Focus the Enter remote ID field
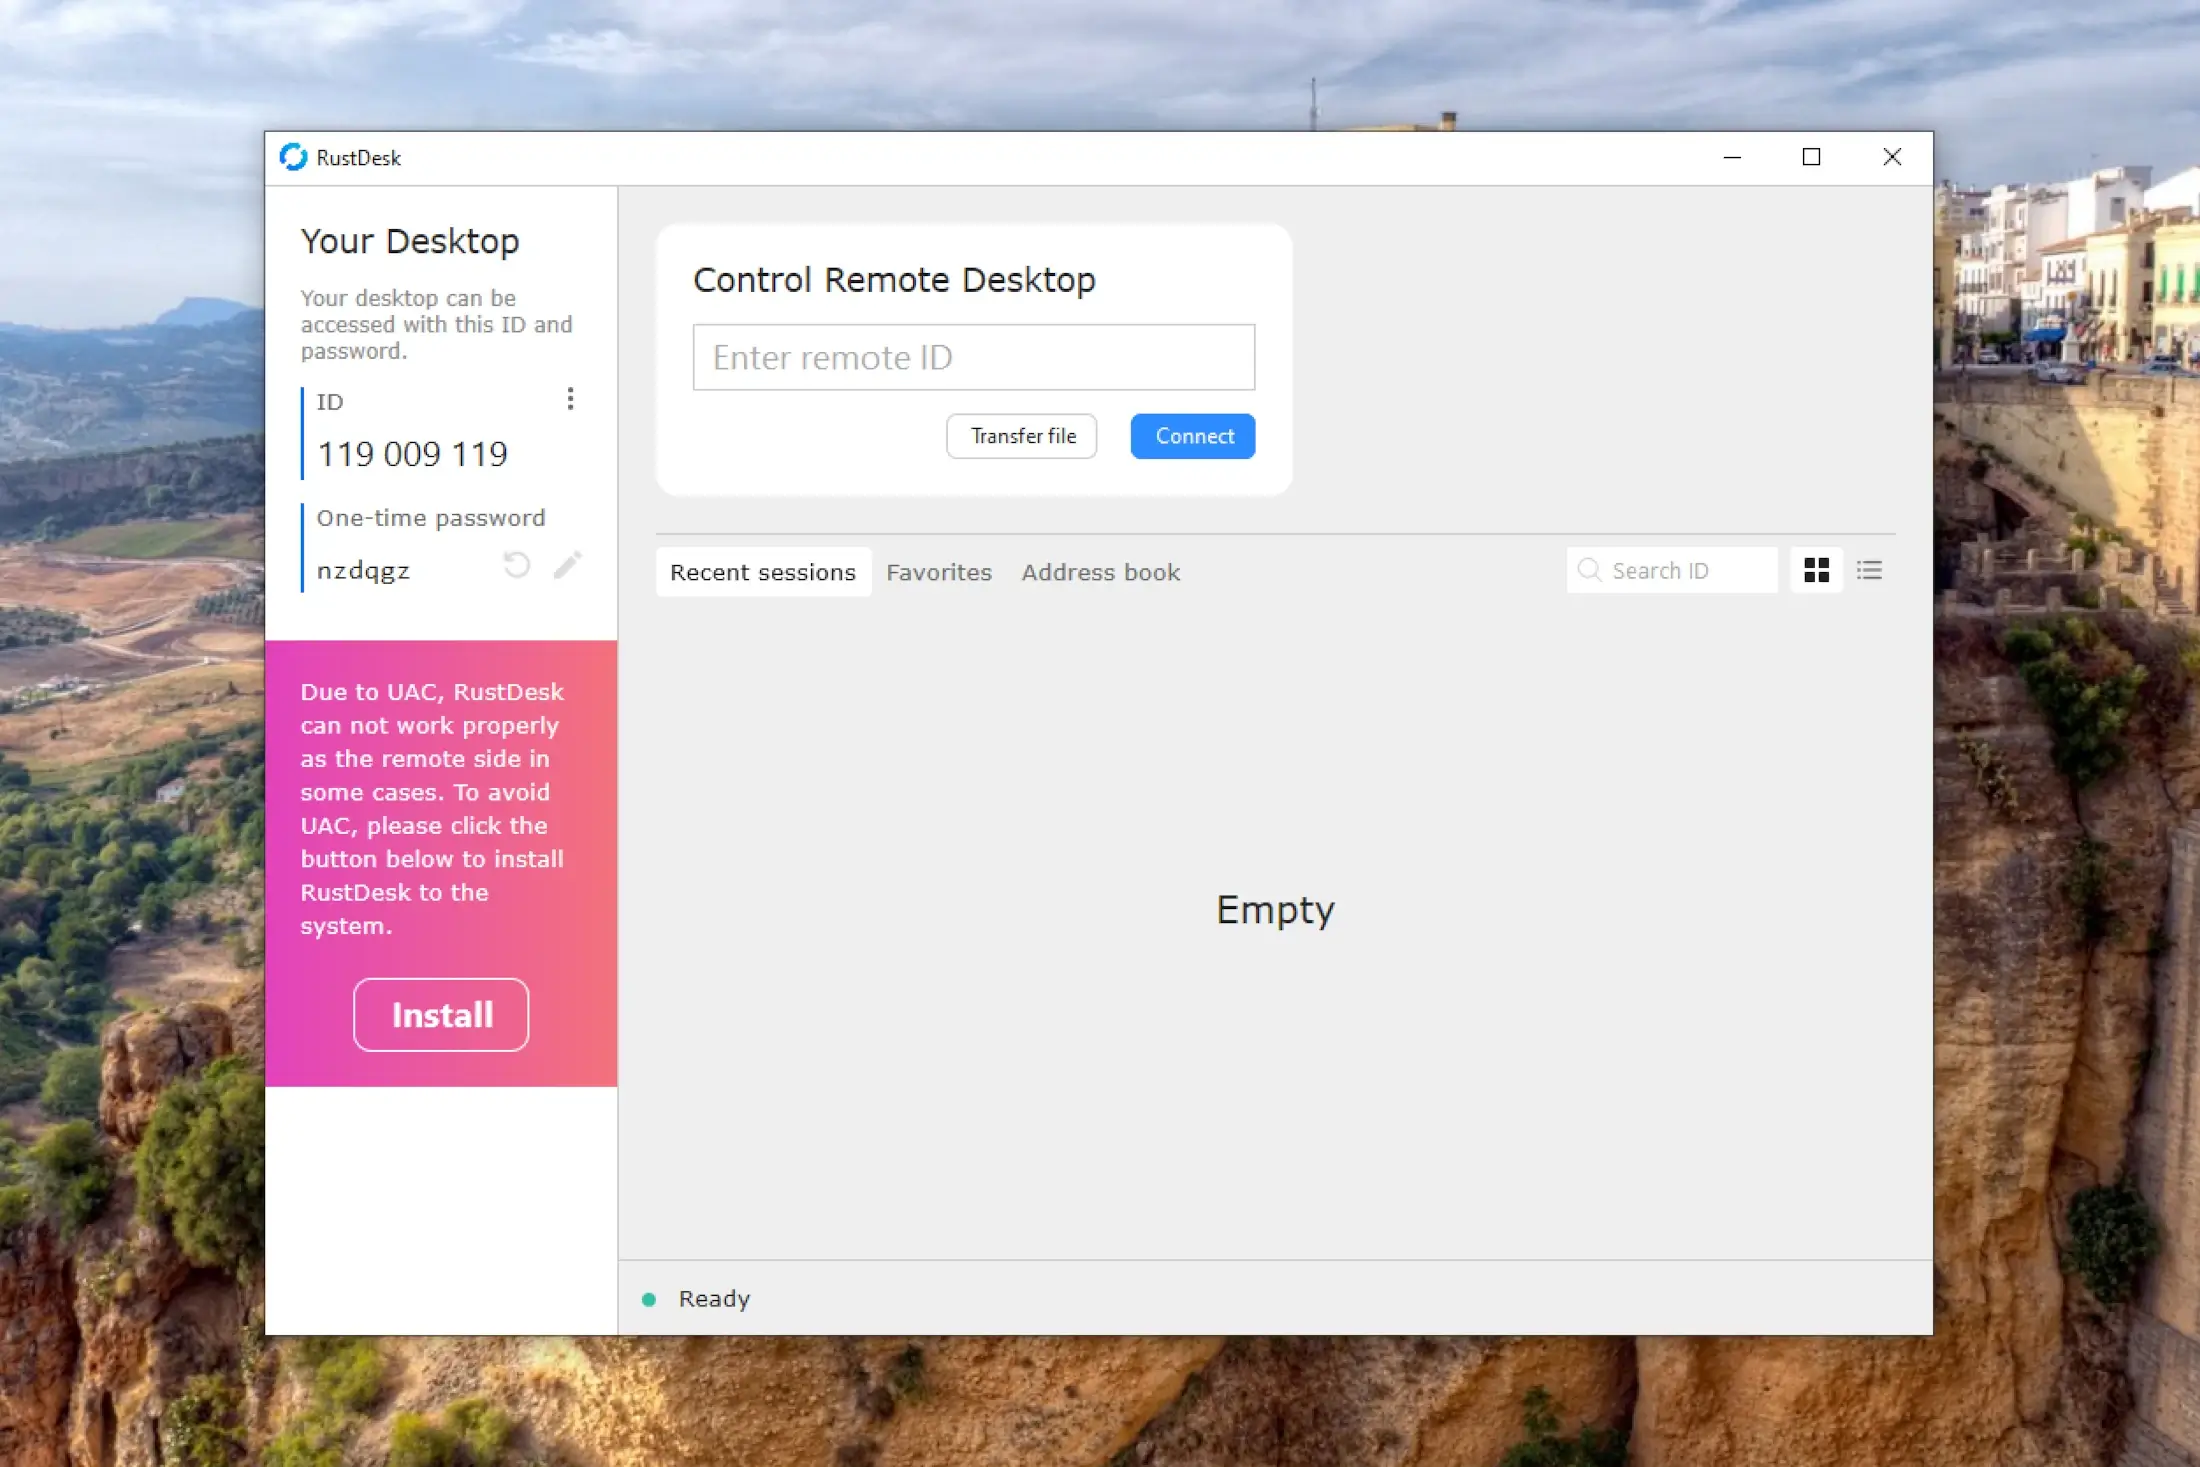This screenshot has width=2200, height=1467. pos(973,357)
